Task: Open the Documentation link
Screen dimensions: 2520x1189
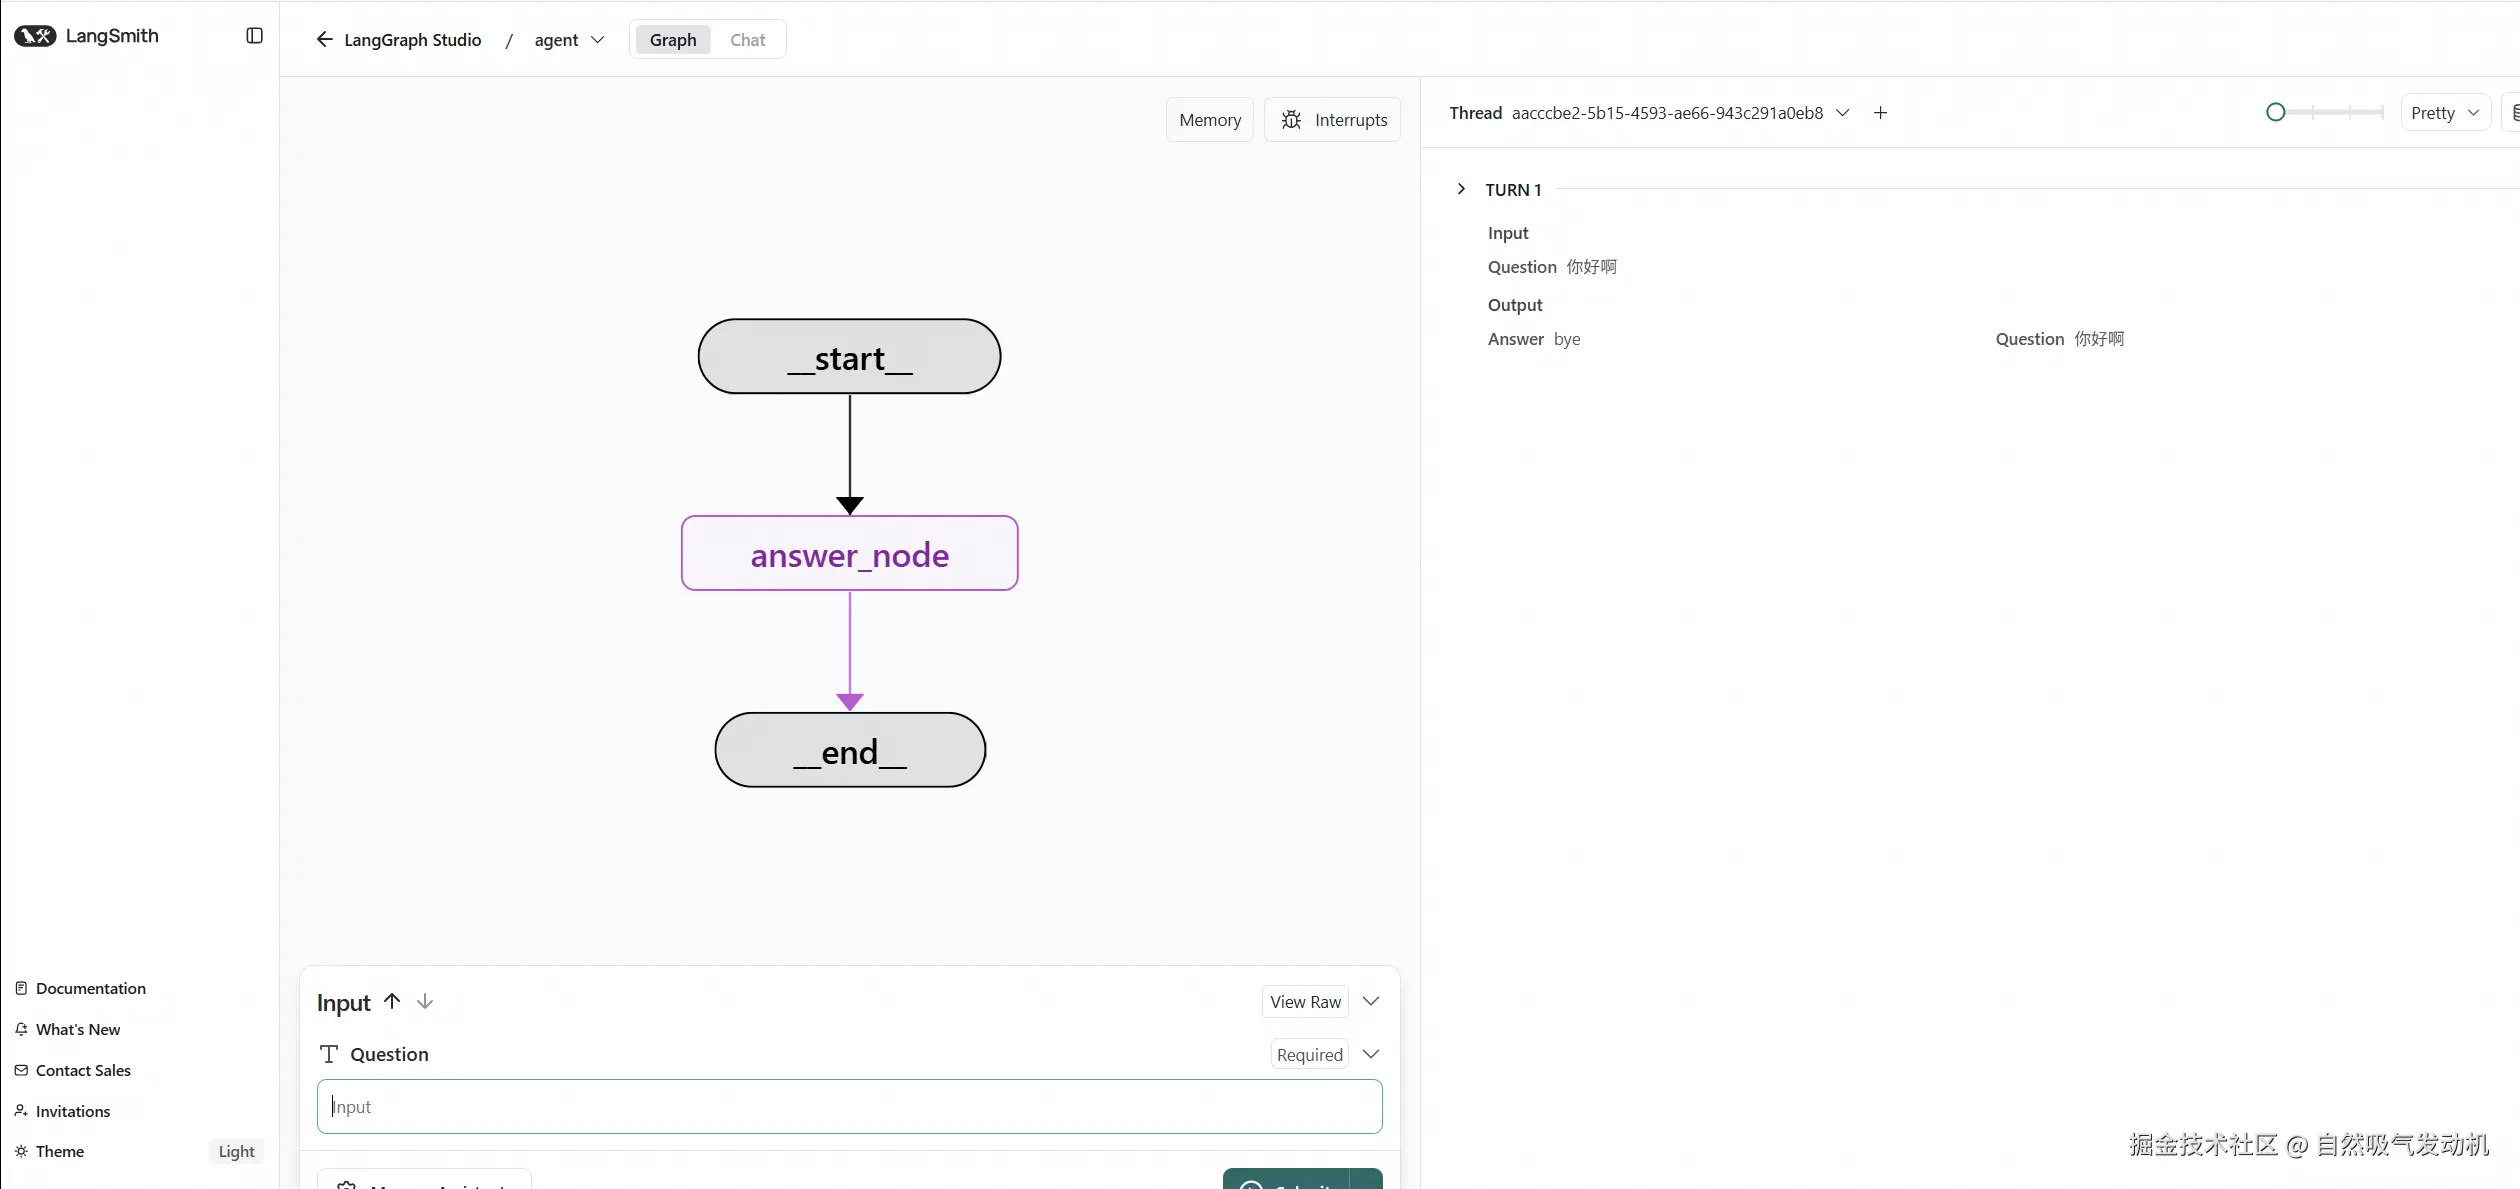Action: (x=90, y=988)
